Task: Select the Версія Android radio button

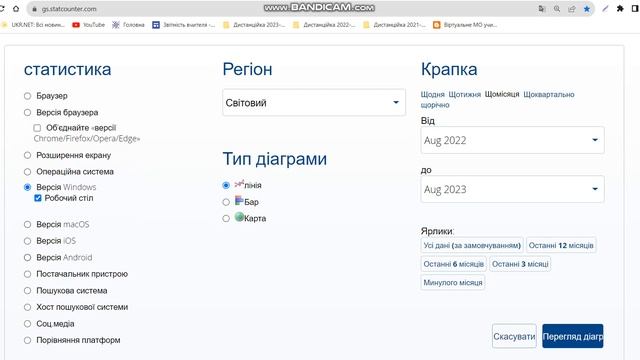Action: tap(27, 258)
